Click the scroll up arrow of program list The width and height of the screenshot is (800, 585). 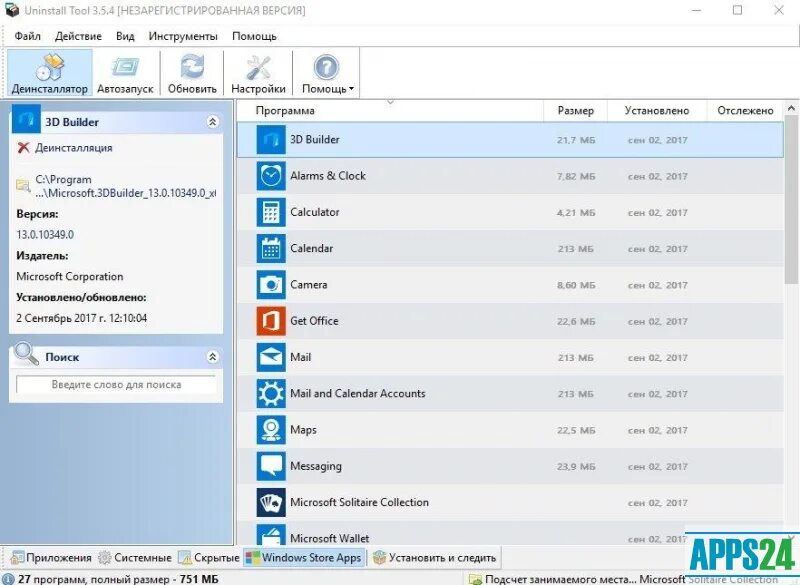coord(791,108)
